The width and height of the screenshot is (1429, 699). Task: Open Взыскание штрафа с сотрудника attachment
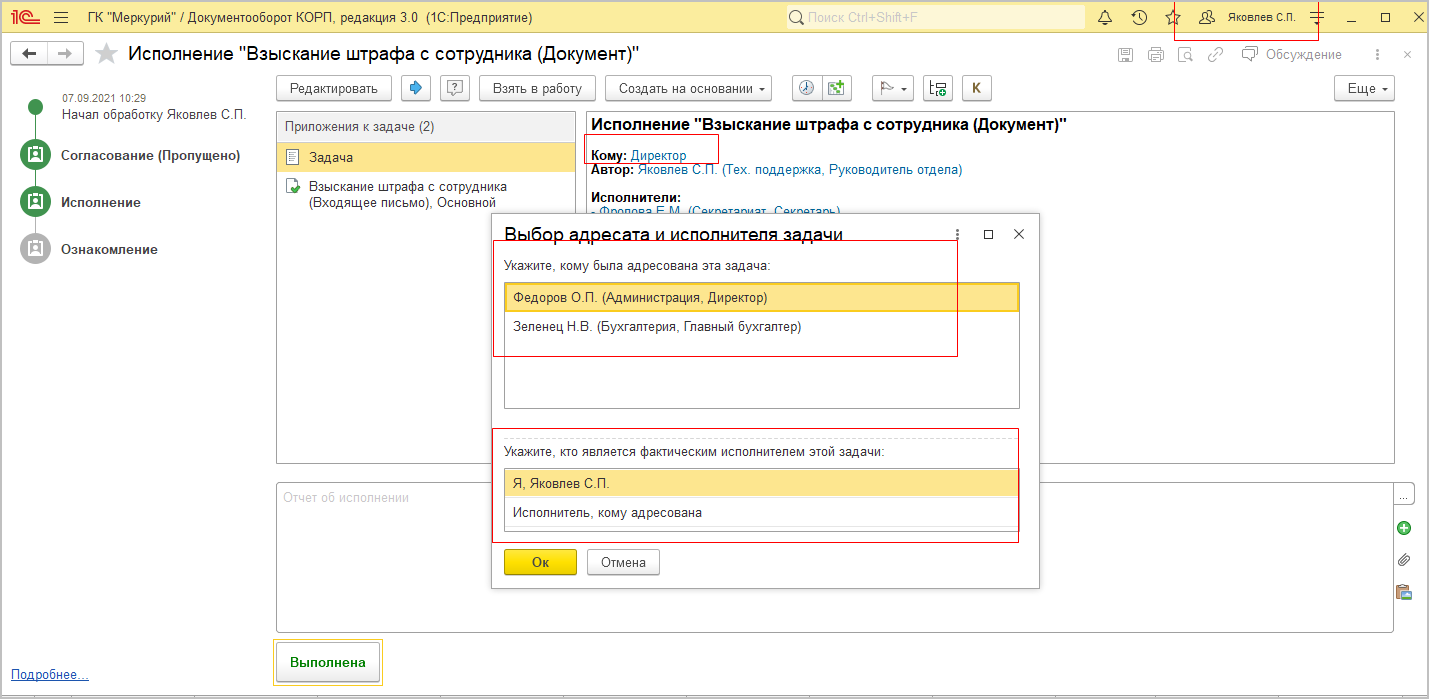(x=426, y=194)
